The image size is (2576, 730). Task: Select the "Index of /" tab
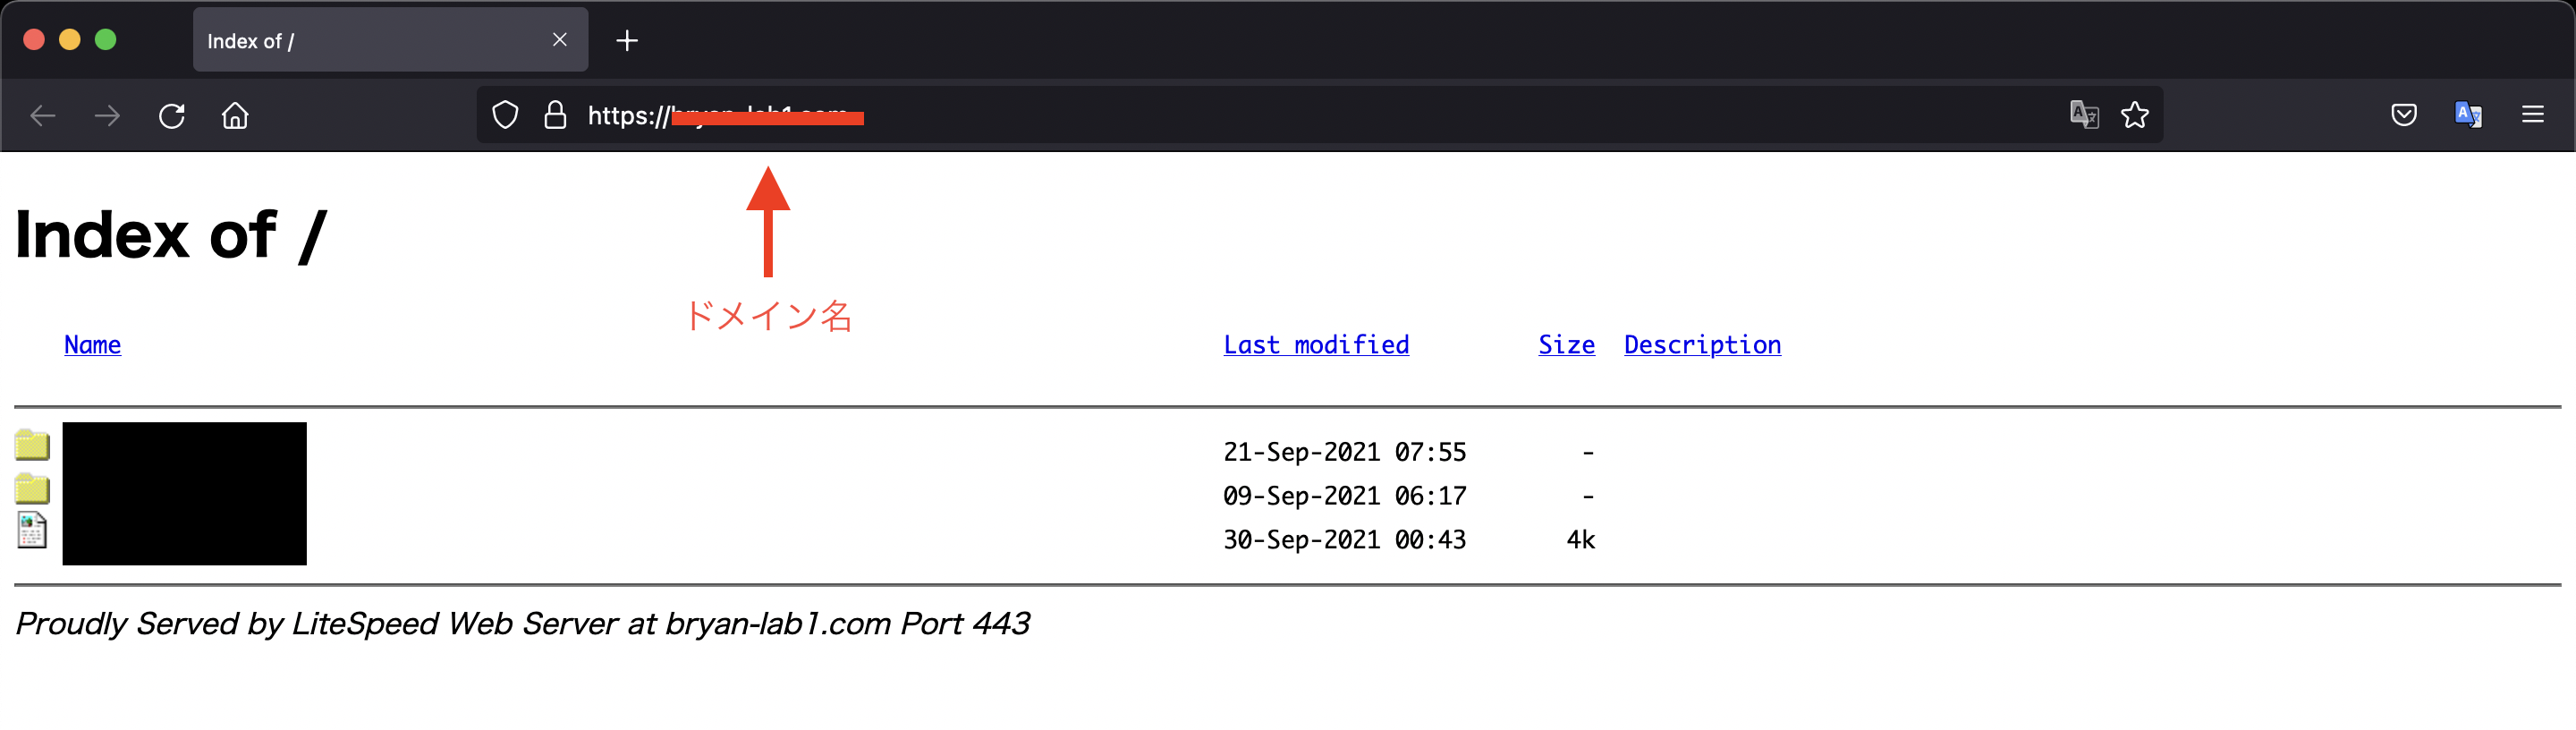[370, 41]
